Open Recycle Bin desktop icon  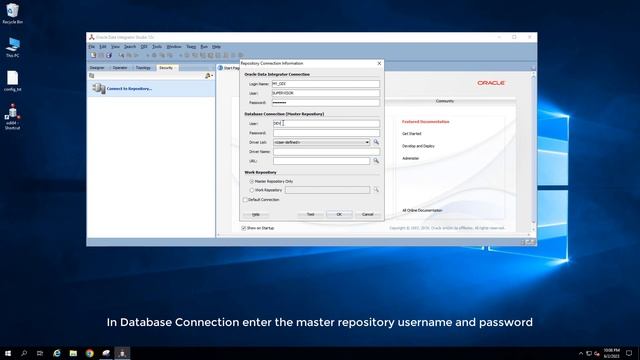(x=13, y=13)
